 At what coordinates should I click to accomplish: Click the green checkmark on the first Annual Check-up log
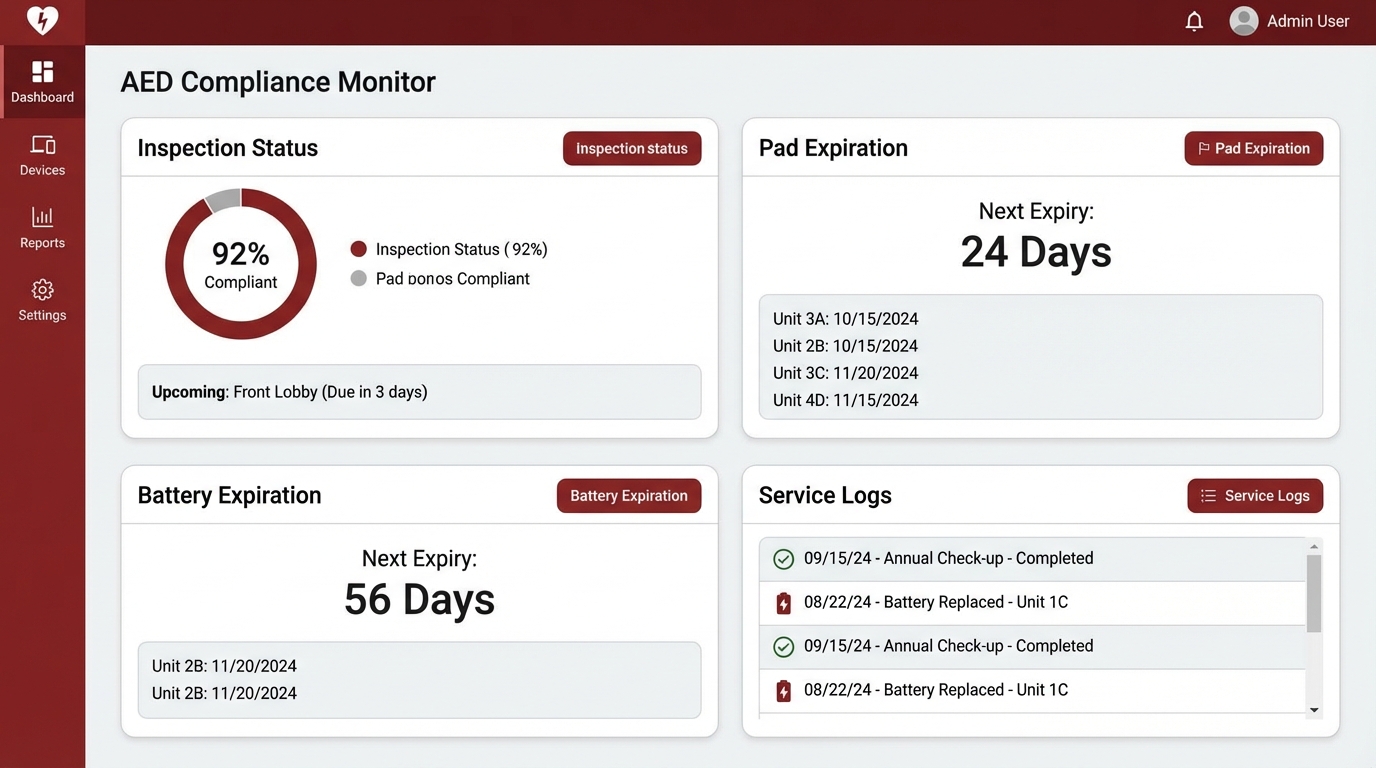pos(784,559)
